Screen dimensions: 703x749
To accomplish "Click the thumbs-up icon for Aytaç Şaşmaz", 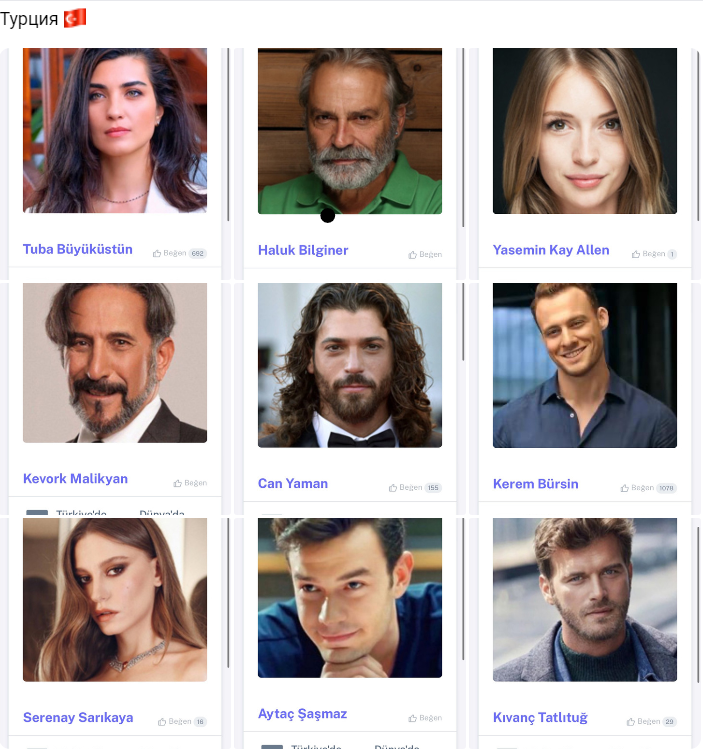I will (x=413, y=718).
